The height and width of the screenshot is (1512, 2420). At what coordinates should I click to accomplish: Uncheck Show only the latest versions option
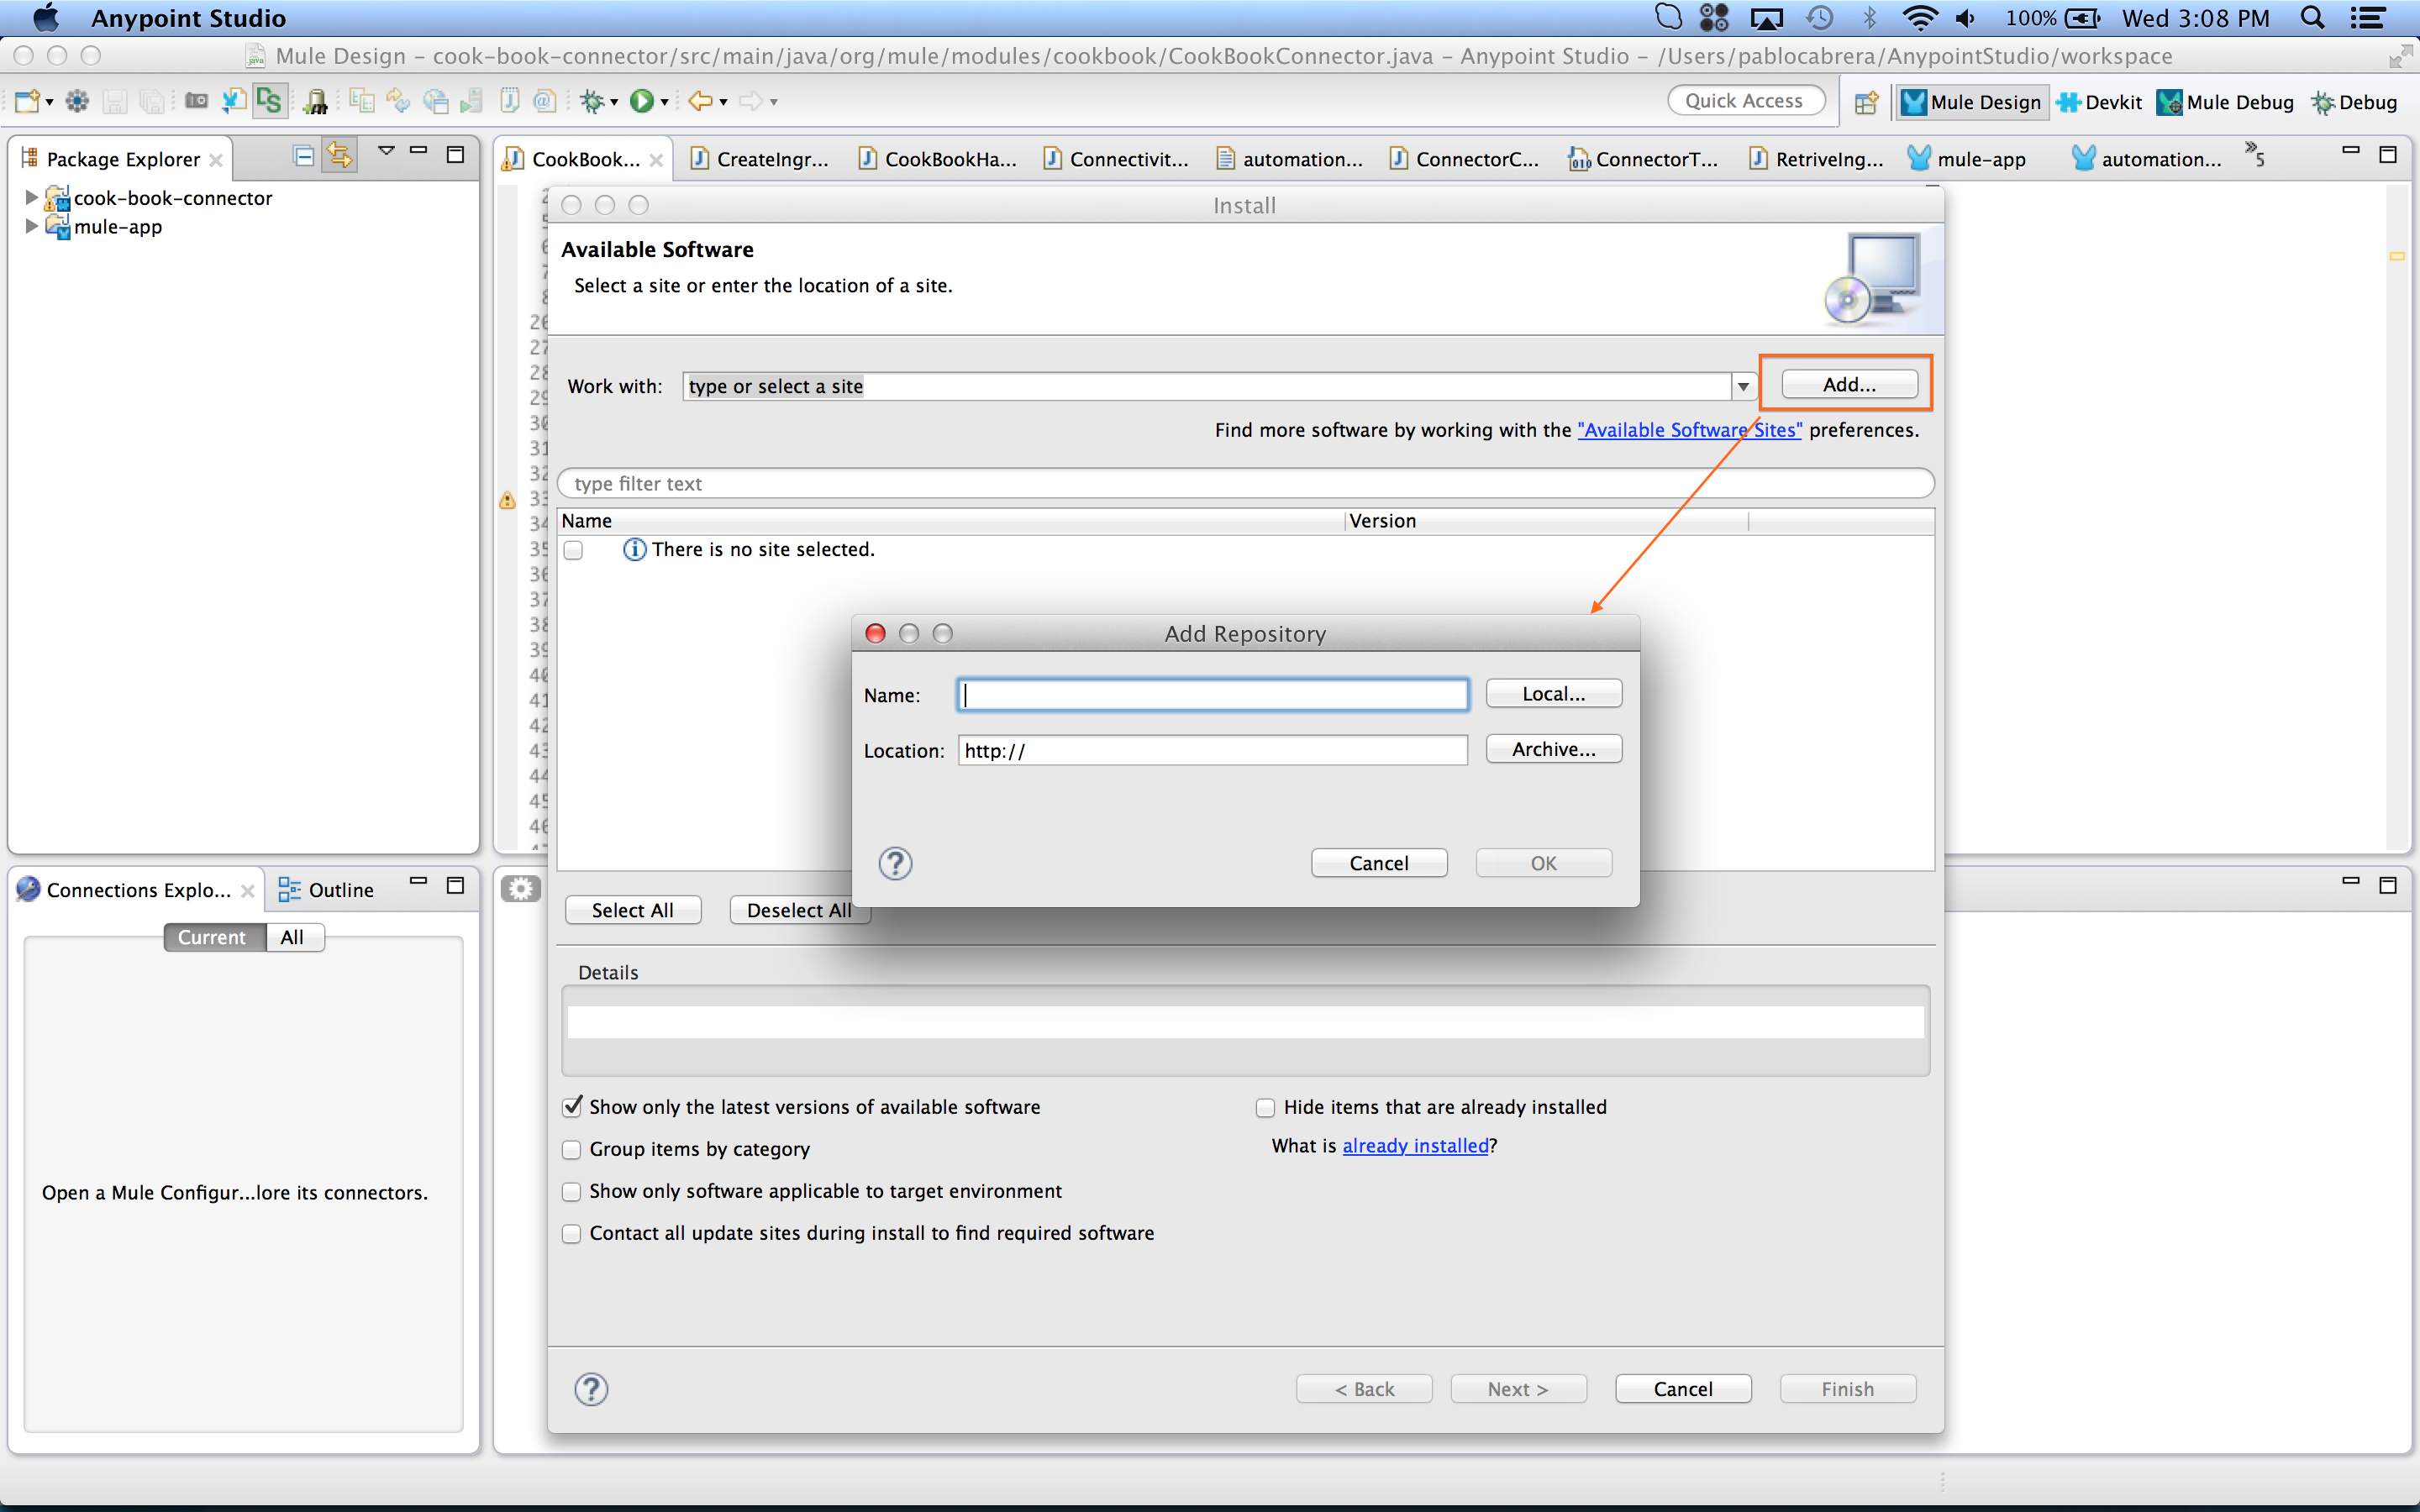point(572,1106)
